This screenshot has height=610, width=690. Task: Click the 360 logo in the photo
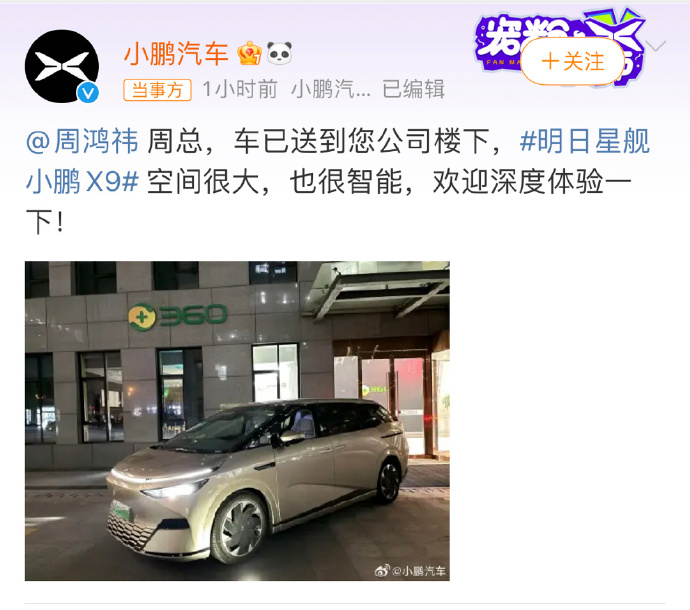pos(177,316)
